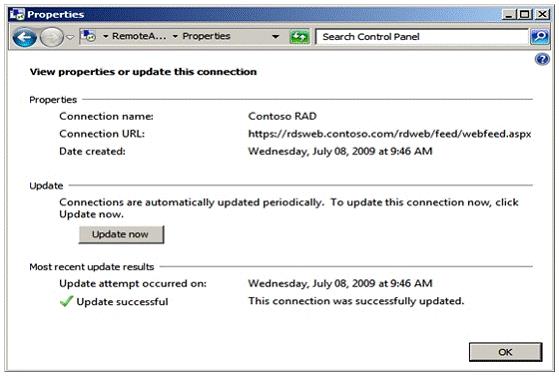Select the Properties breadcrumb segment
559x376 pixels.
(x=206, y=36)
